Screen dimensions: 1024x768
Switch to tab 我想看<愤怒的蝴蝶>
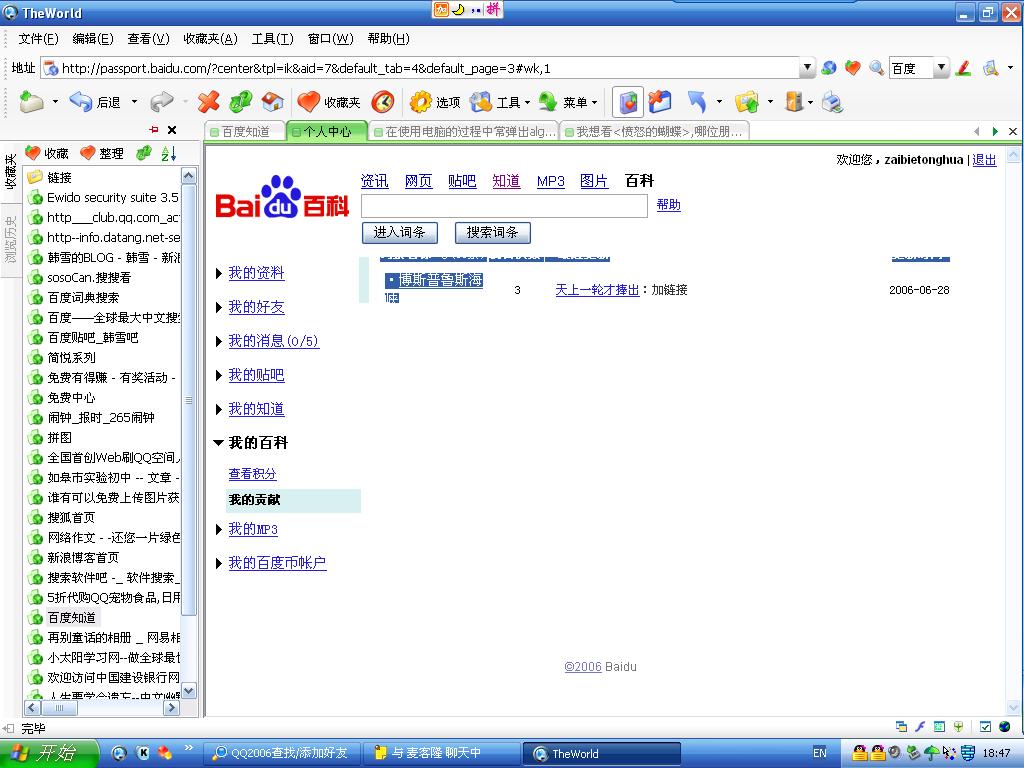(654, 131)
